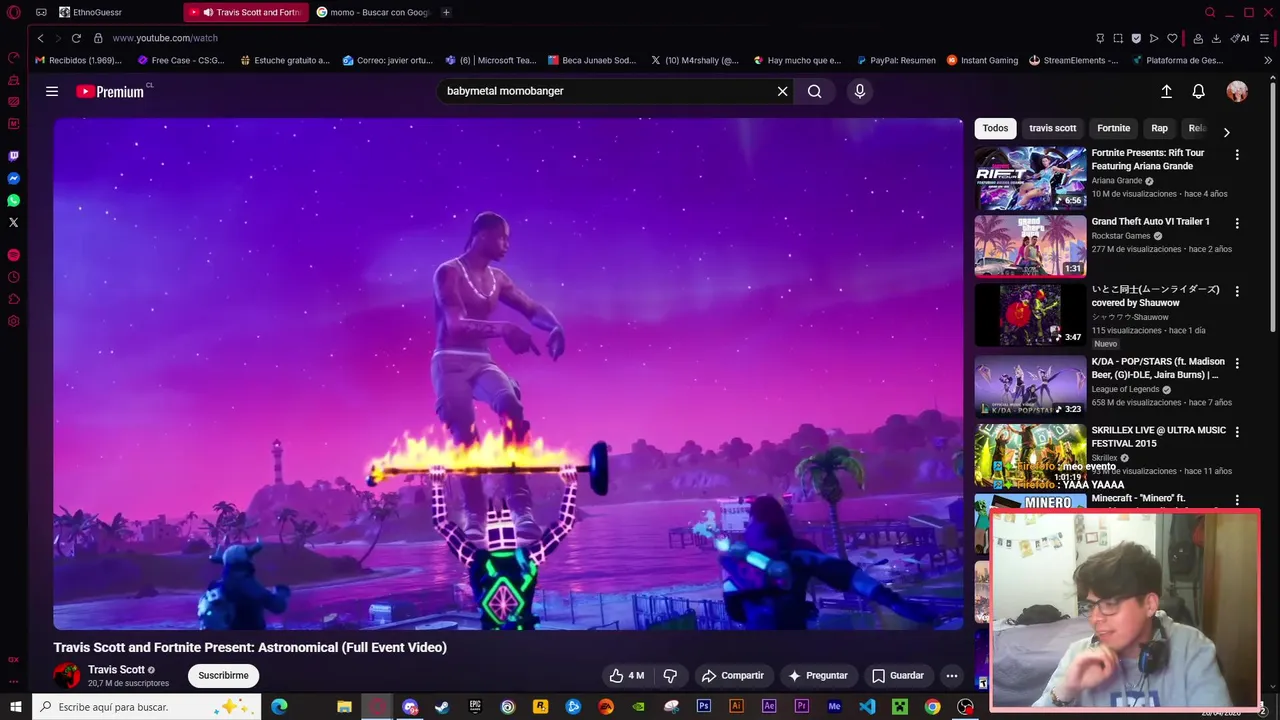Screen dimensions: 1280x720
Task: Reload the page in the browser
Action: (x=76, y=38)
